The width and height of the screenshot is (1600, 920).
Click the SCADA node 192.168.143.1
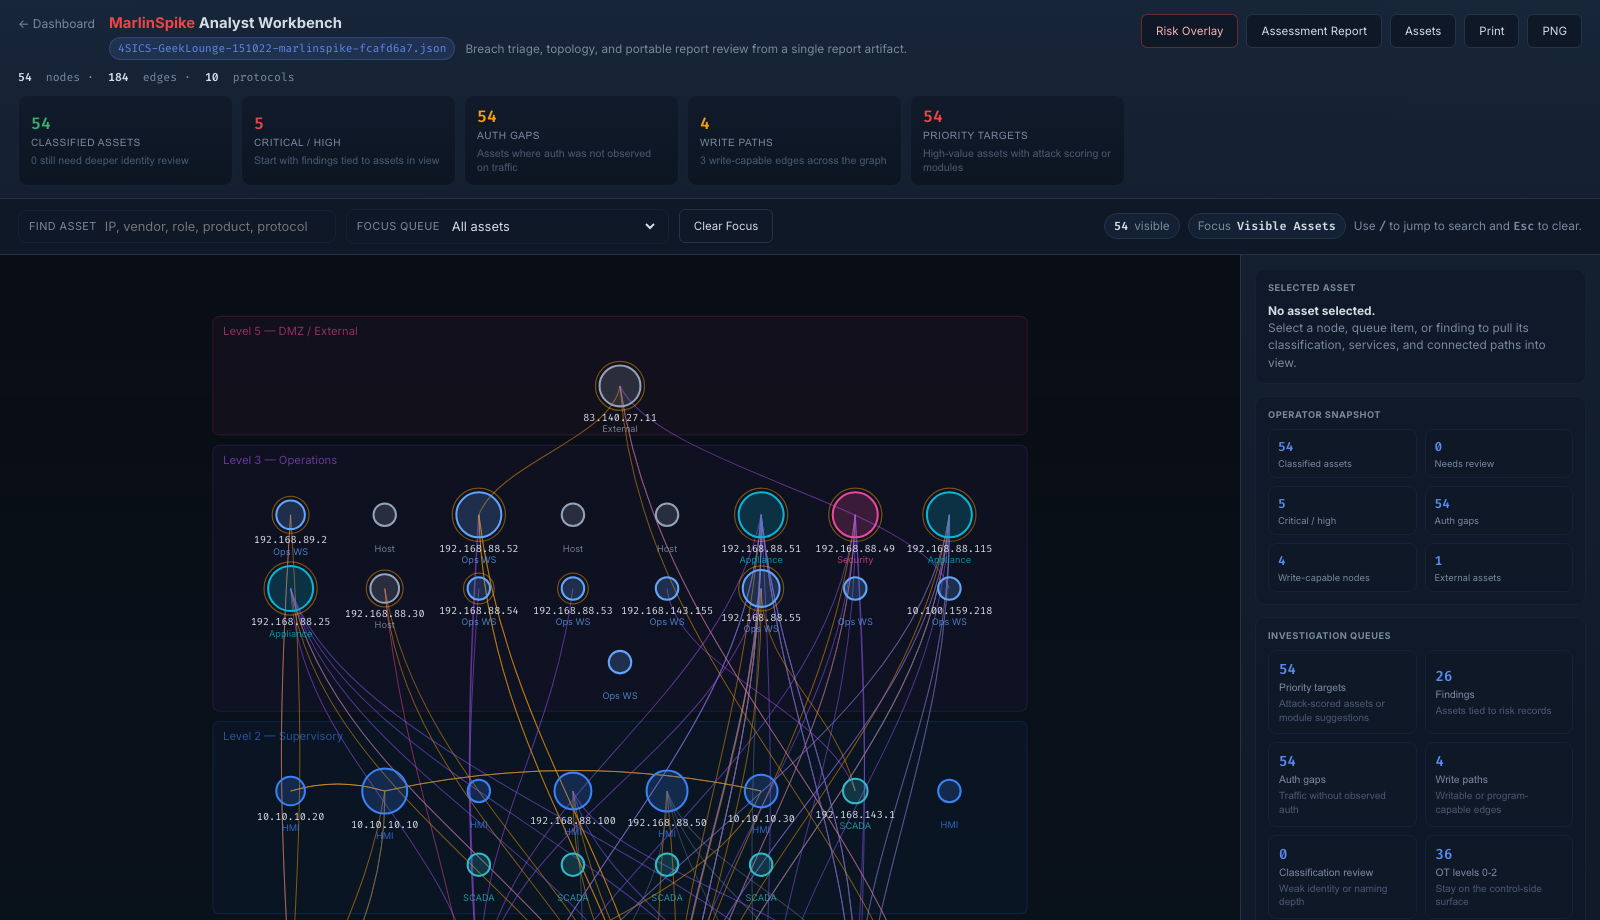click(x=855, y=790)
